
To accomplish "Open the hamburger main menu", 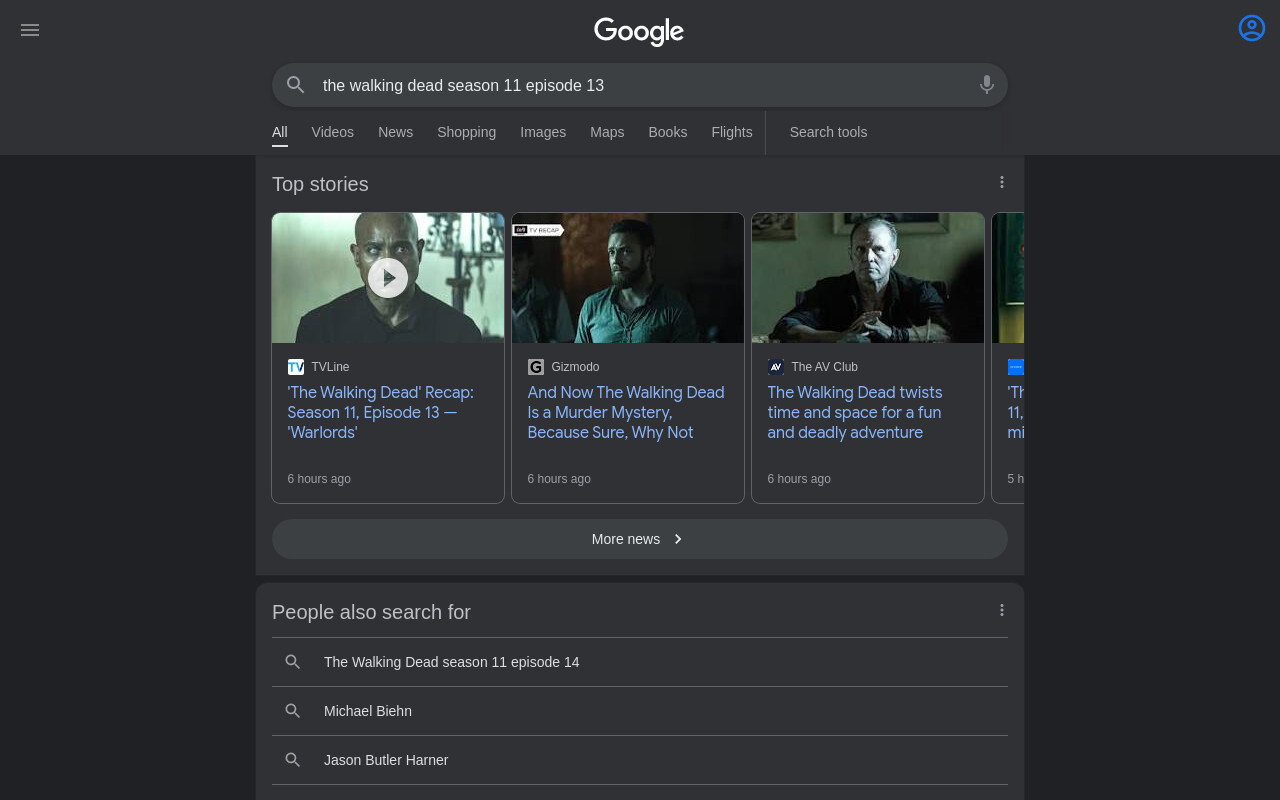I will pos(30,30).
